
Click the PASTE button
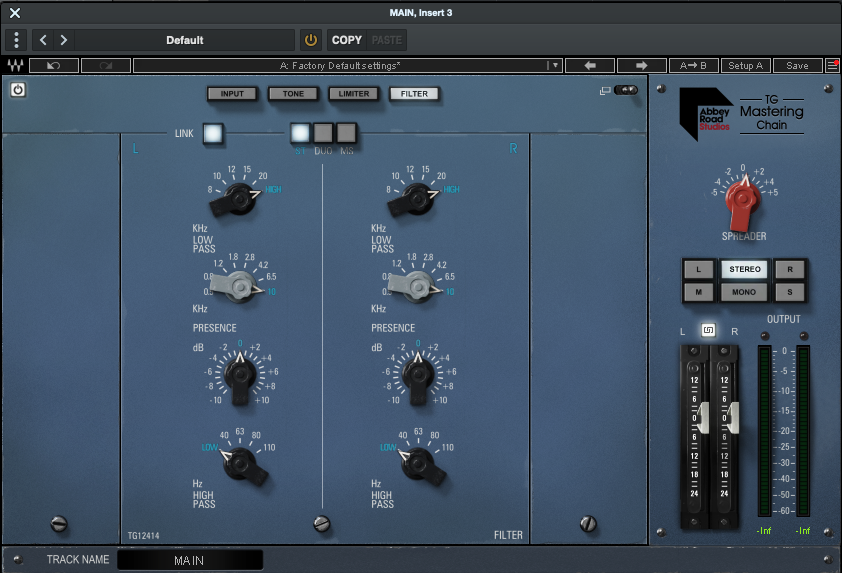(387, 40)
